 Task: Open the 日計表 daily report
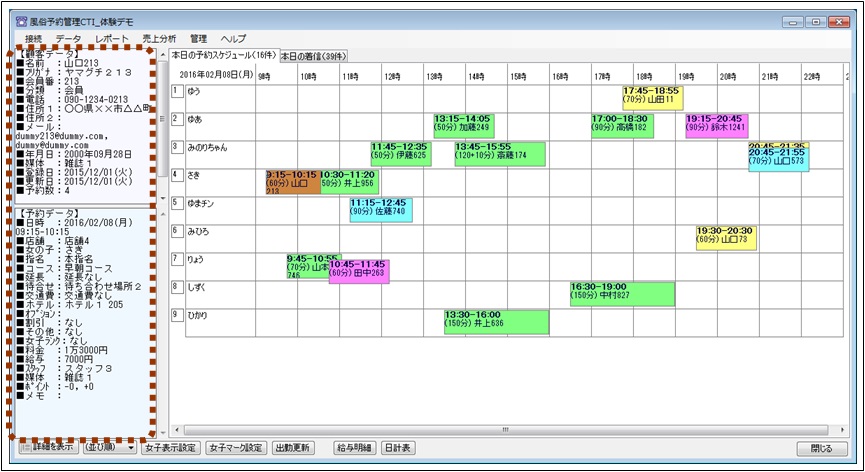400,448
